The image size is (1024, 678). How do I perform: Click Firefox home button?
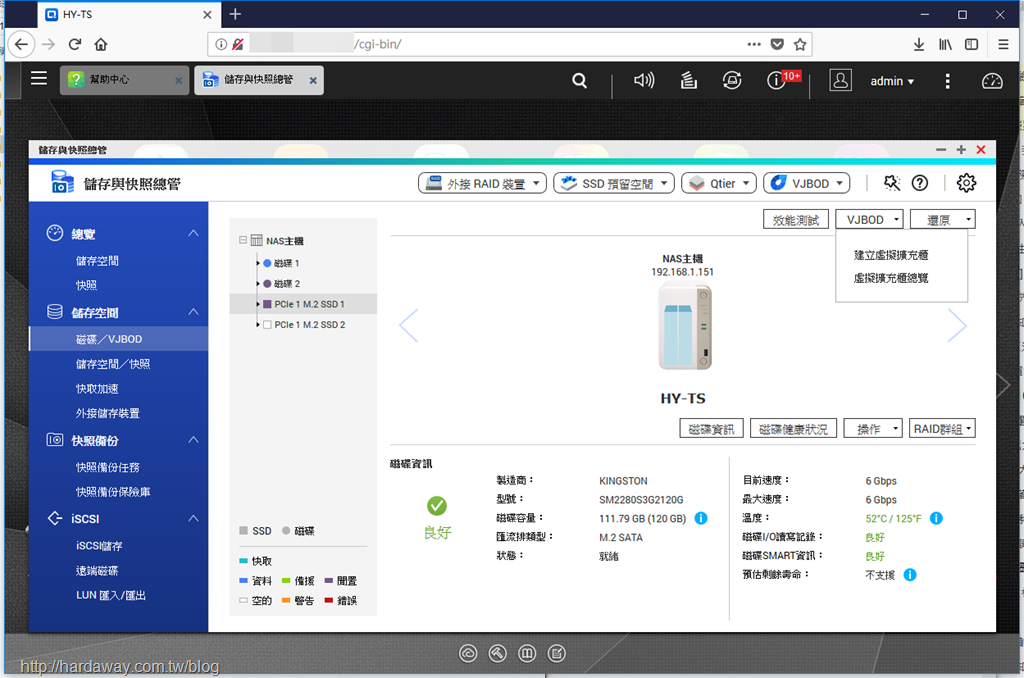[x=101, y=44]
